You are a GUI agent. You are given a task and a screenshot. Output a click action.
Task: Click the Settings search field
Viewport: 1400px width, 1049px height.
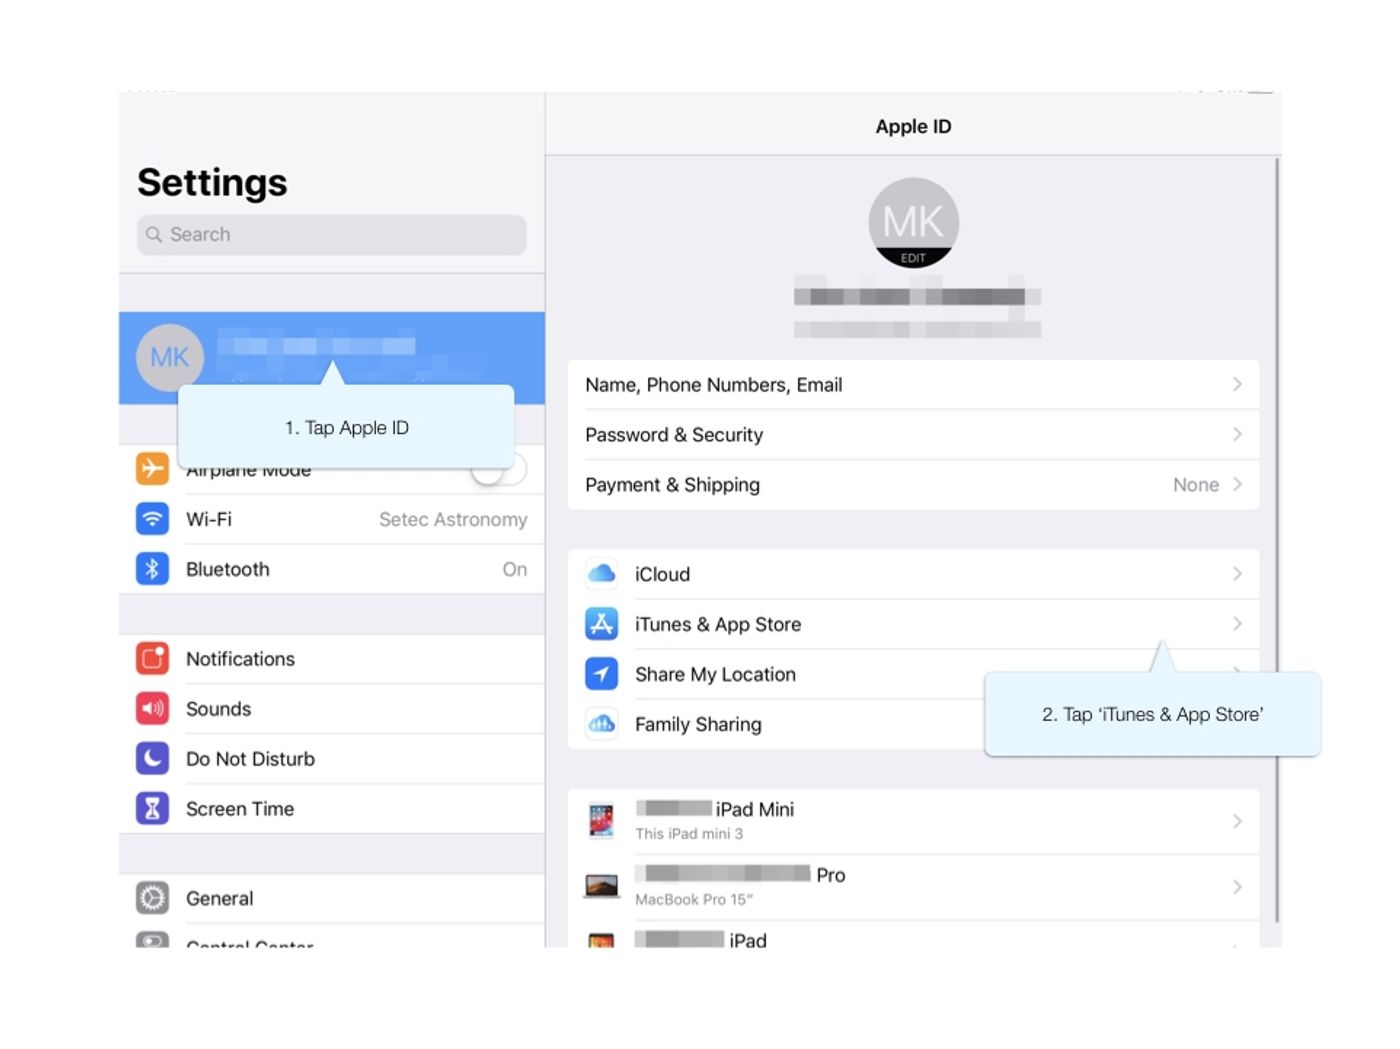(332, 234)
